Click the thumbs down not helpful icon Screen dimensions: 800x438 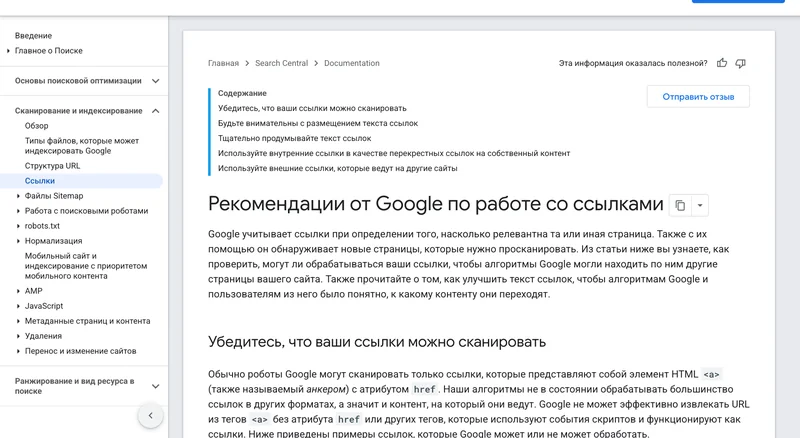[x=740, y=63]
